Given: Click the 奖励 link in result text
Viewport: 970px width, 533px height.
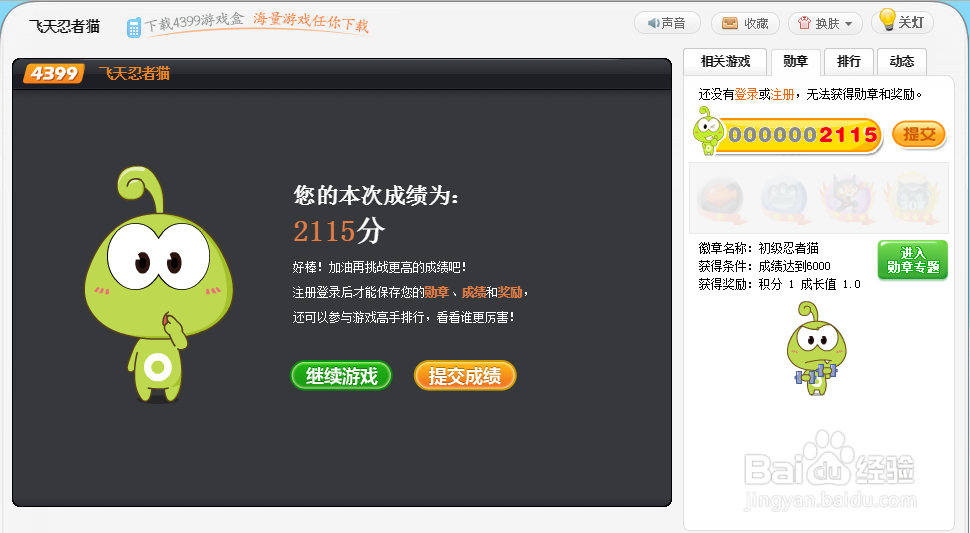Looking at the screenshot, I should coord(510,292).
